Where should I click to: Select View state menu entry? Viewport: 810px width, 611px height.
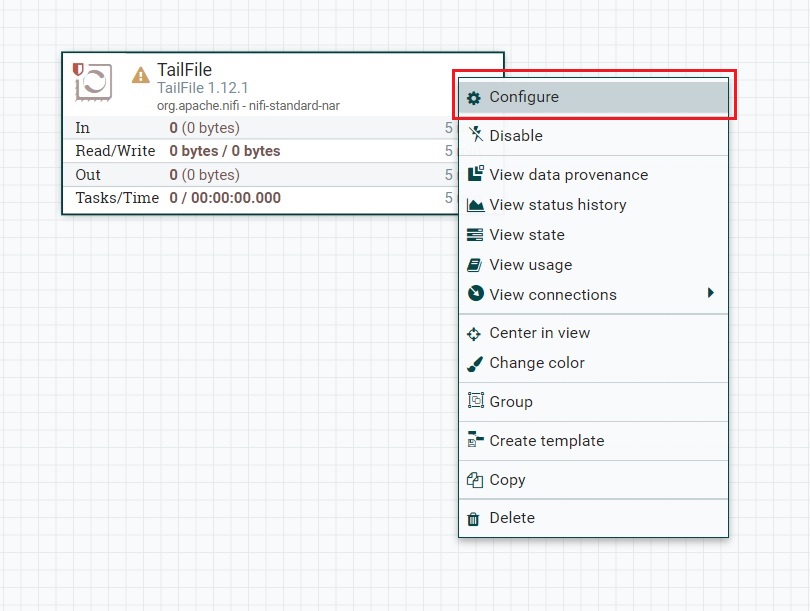pos(593,234)
